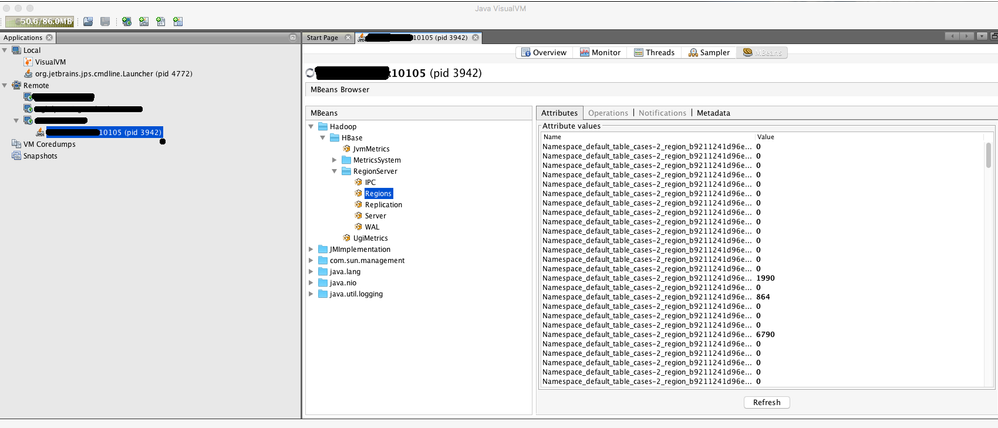Click the Name column header

coord(648,137)
